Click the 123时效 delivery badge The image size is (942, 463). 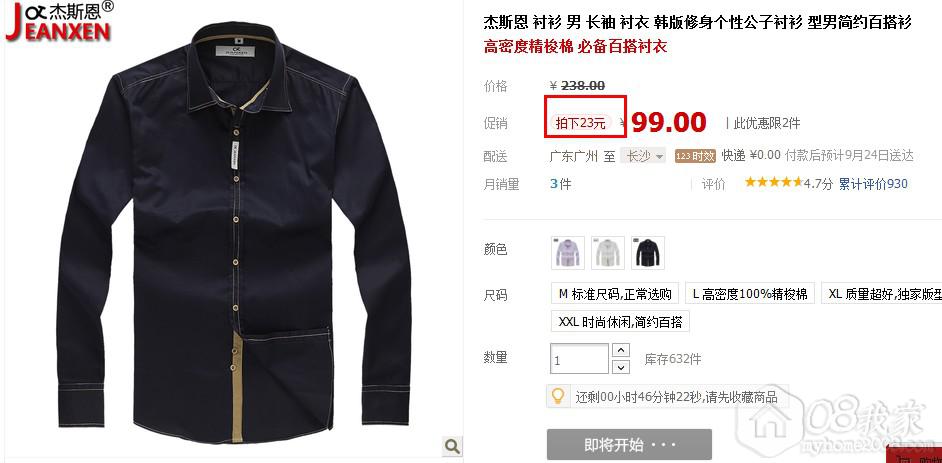695,156
